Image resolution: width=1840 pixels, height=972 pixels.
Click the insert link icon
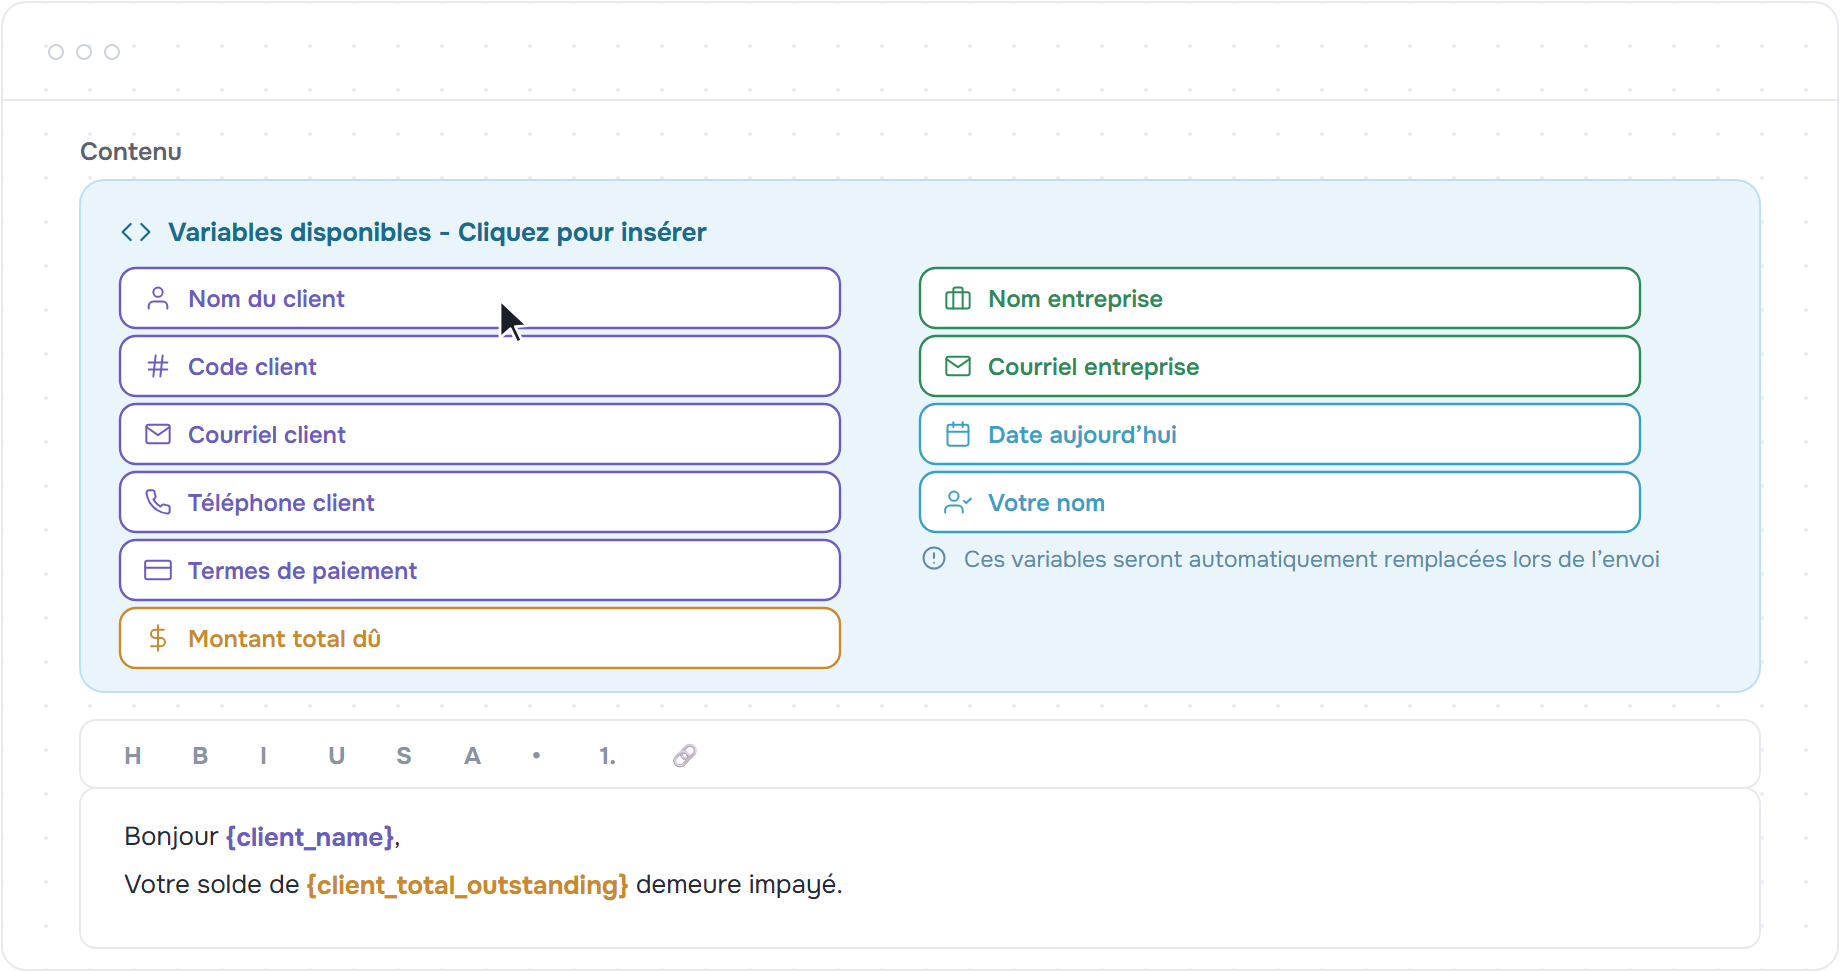point(685,756)
